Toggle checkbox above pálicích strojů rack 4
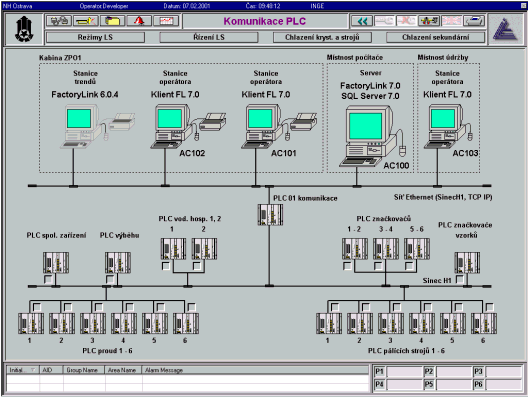 click(x=428, y=307)
